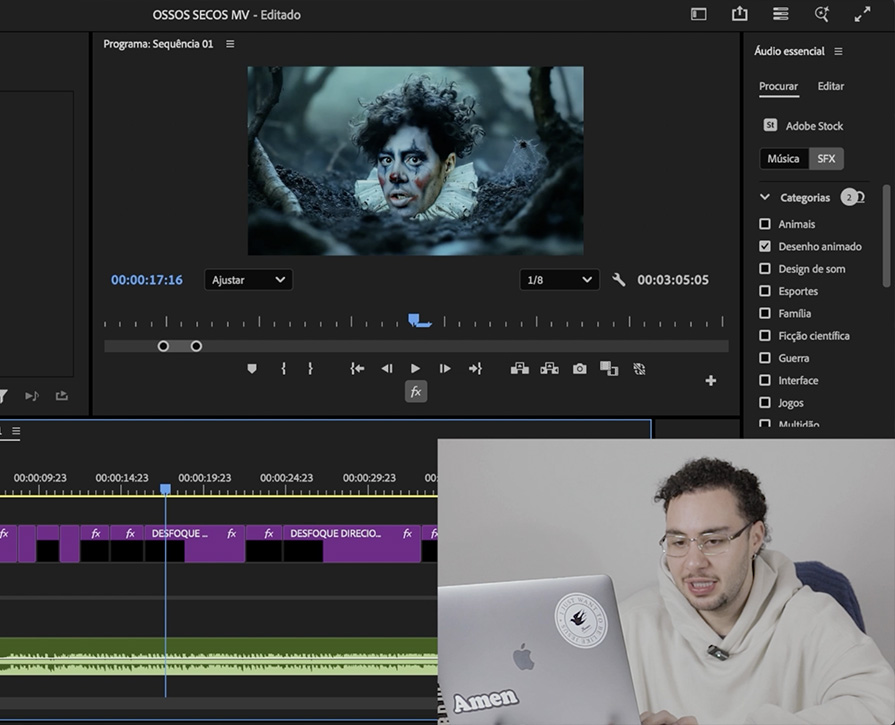Click the Áudio essencial panel scrollbar
This screenshot has height=725, width=895.
point(886,235)
